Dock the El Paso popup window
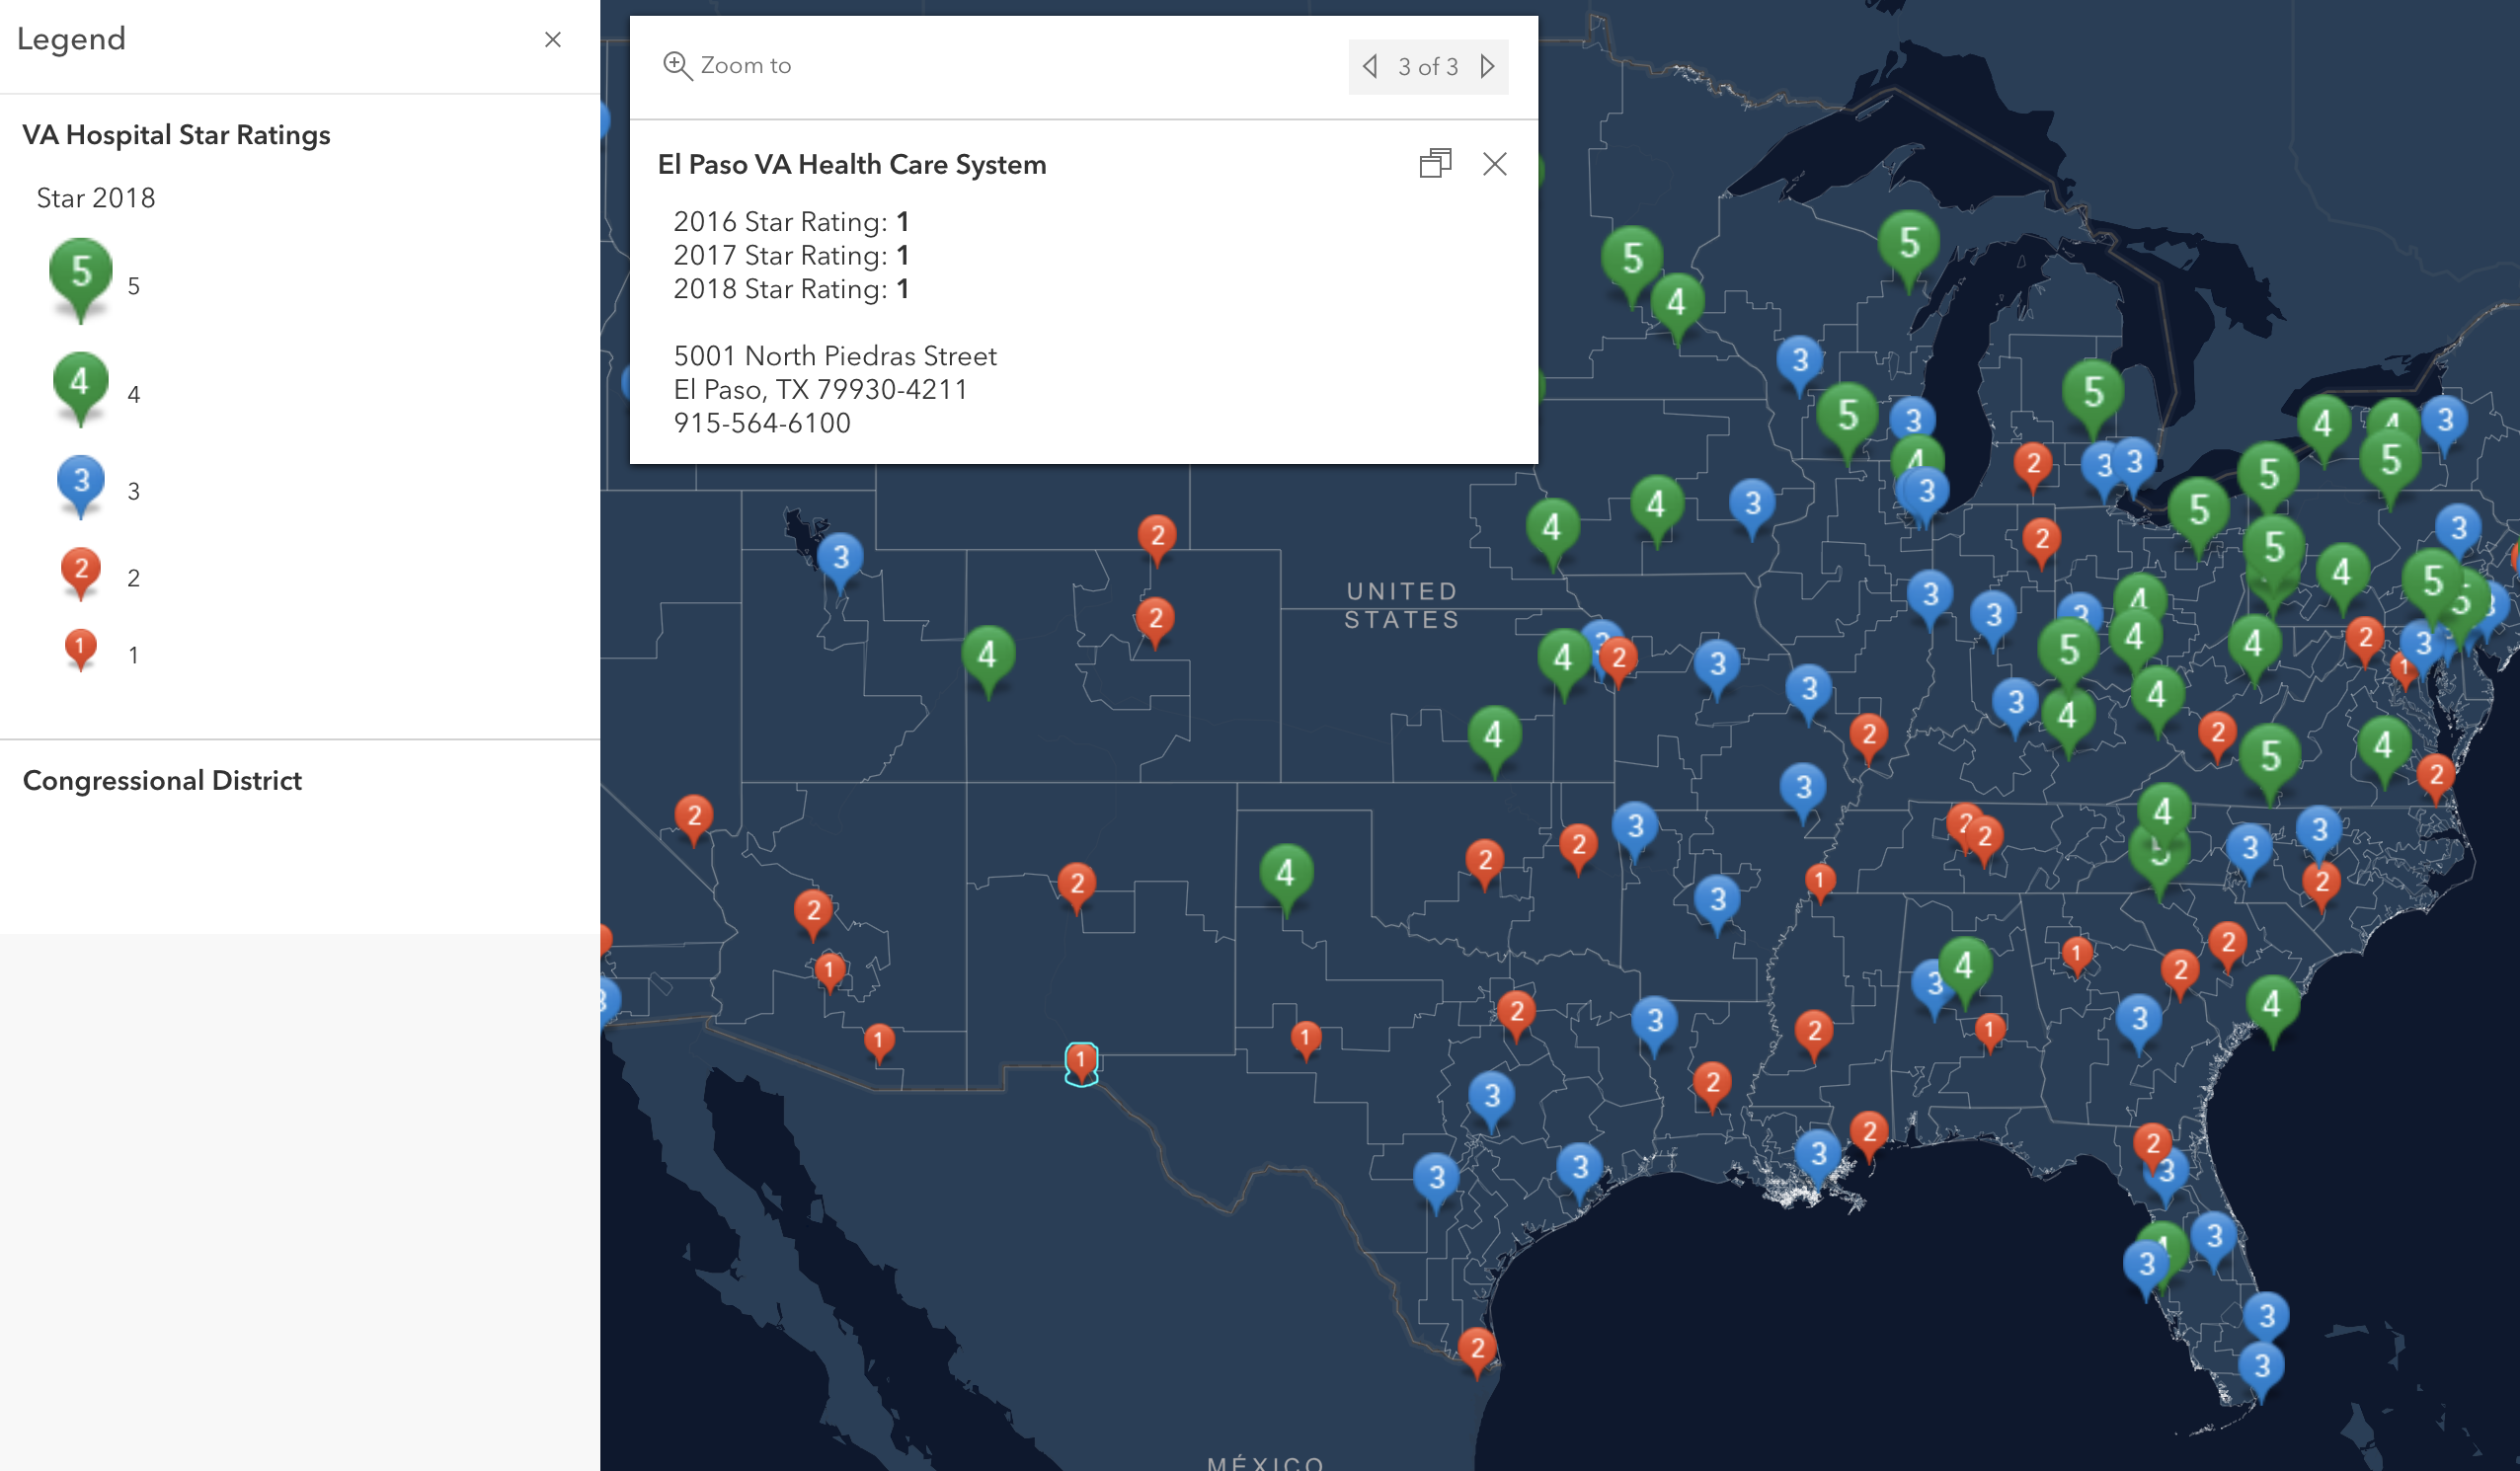Image resolution: width=2520 pixels, height=1471 pixels. point(1435,164)
